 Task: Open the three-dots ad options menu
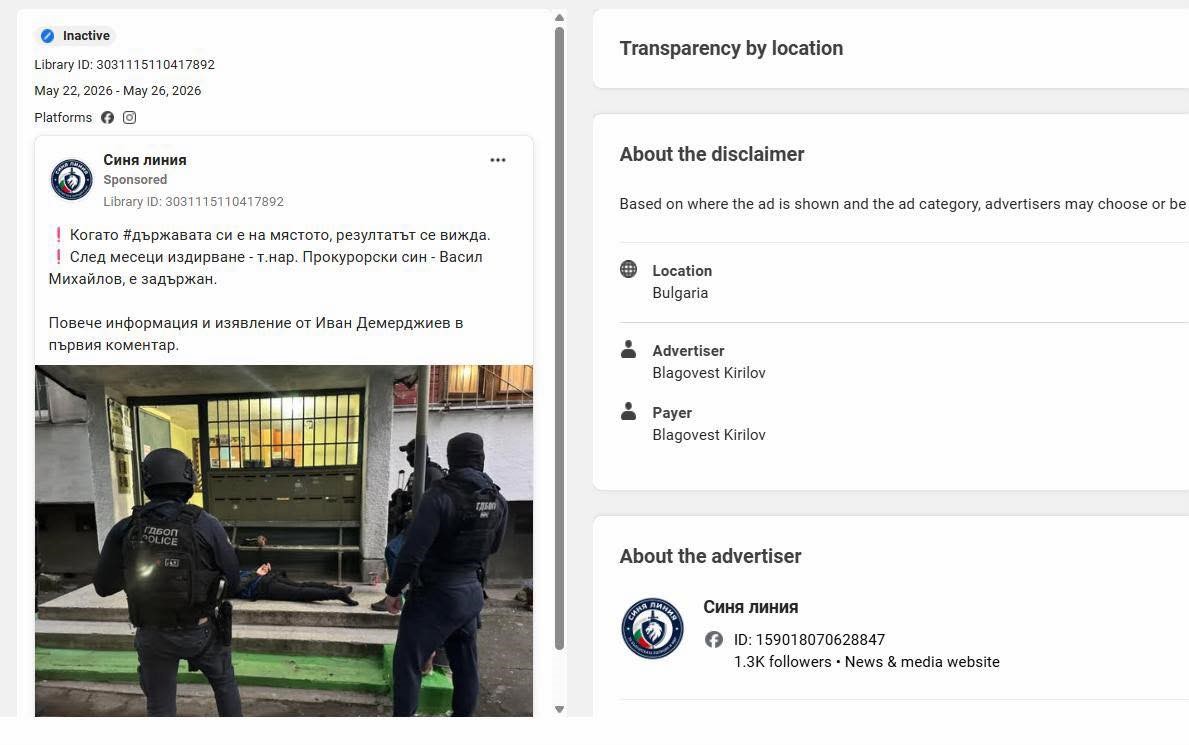click(497, 160)
